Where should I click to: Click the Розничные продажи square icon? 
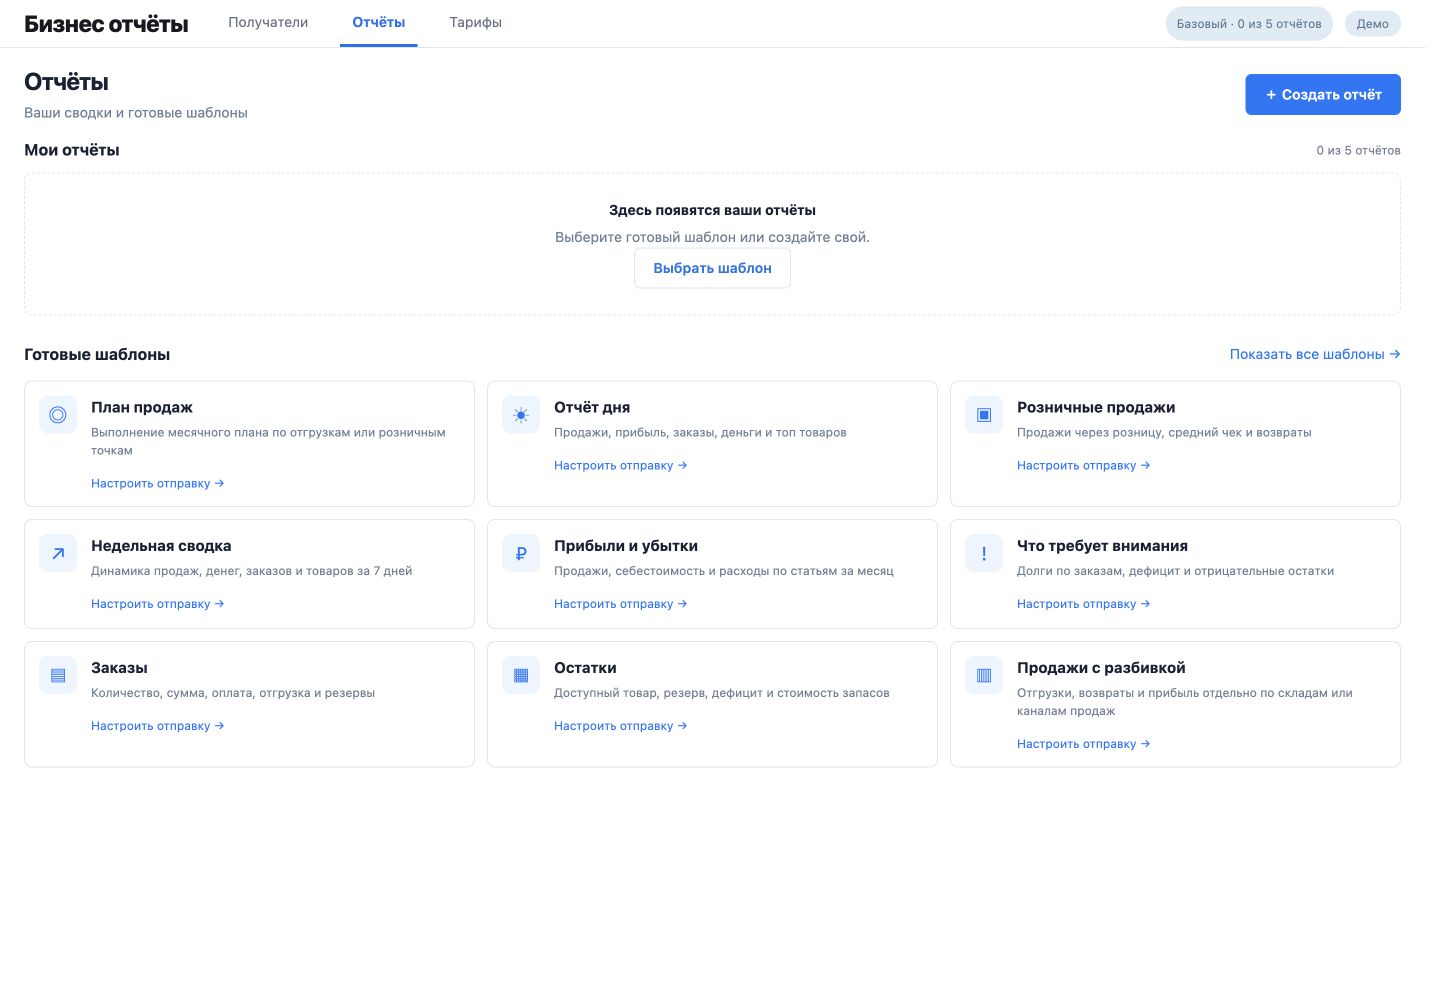(984, 415)
